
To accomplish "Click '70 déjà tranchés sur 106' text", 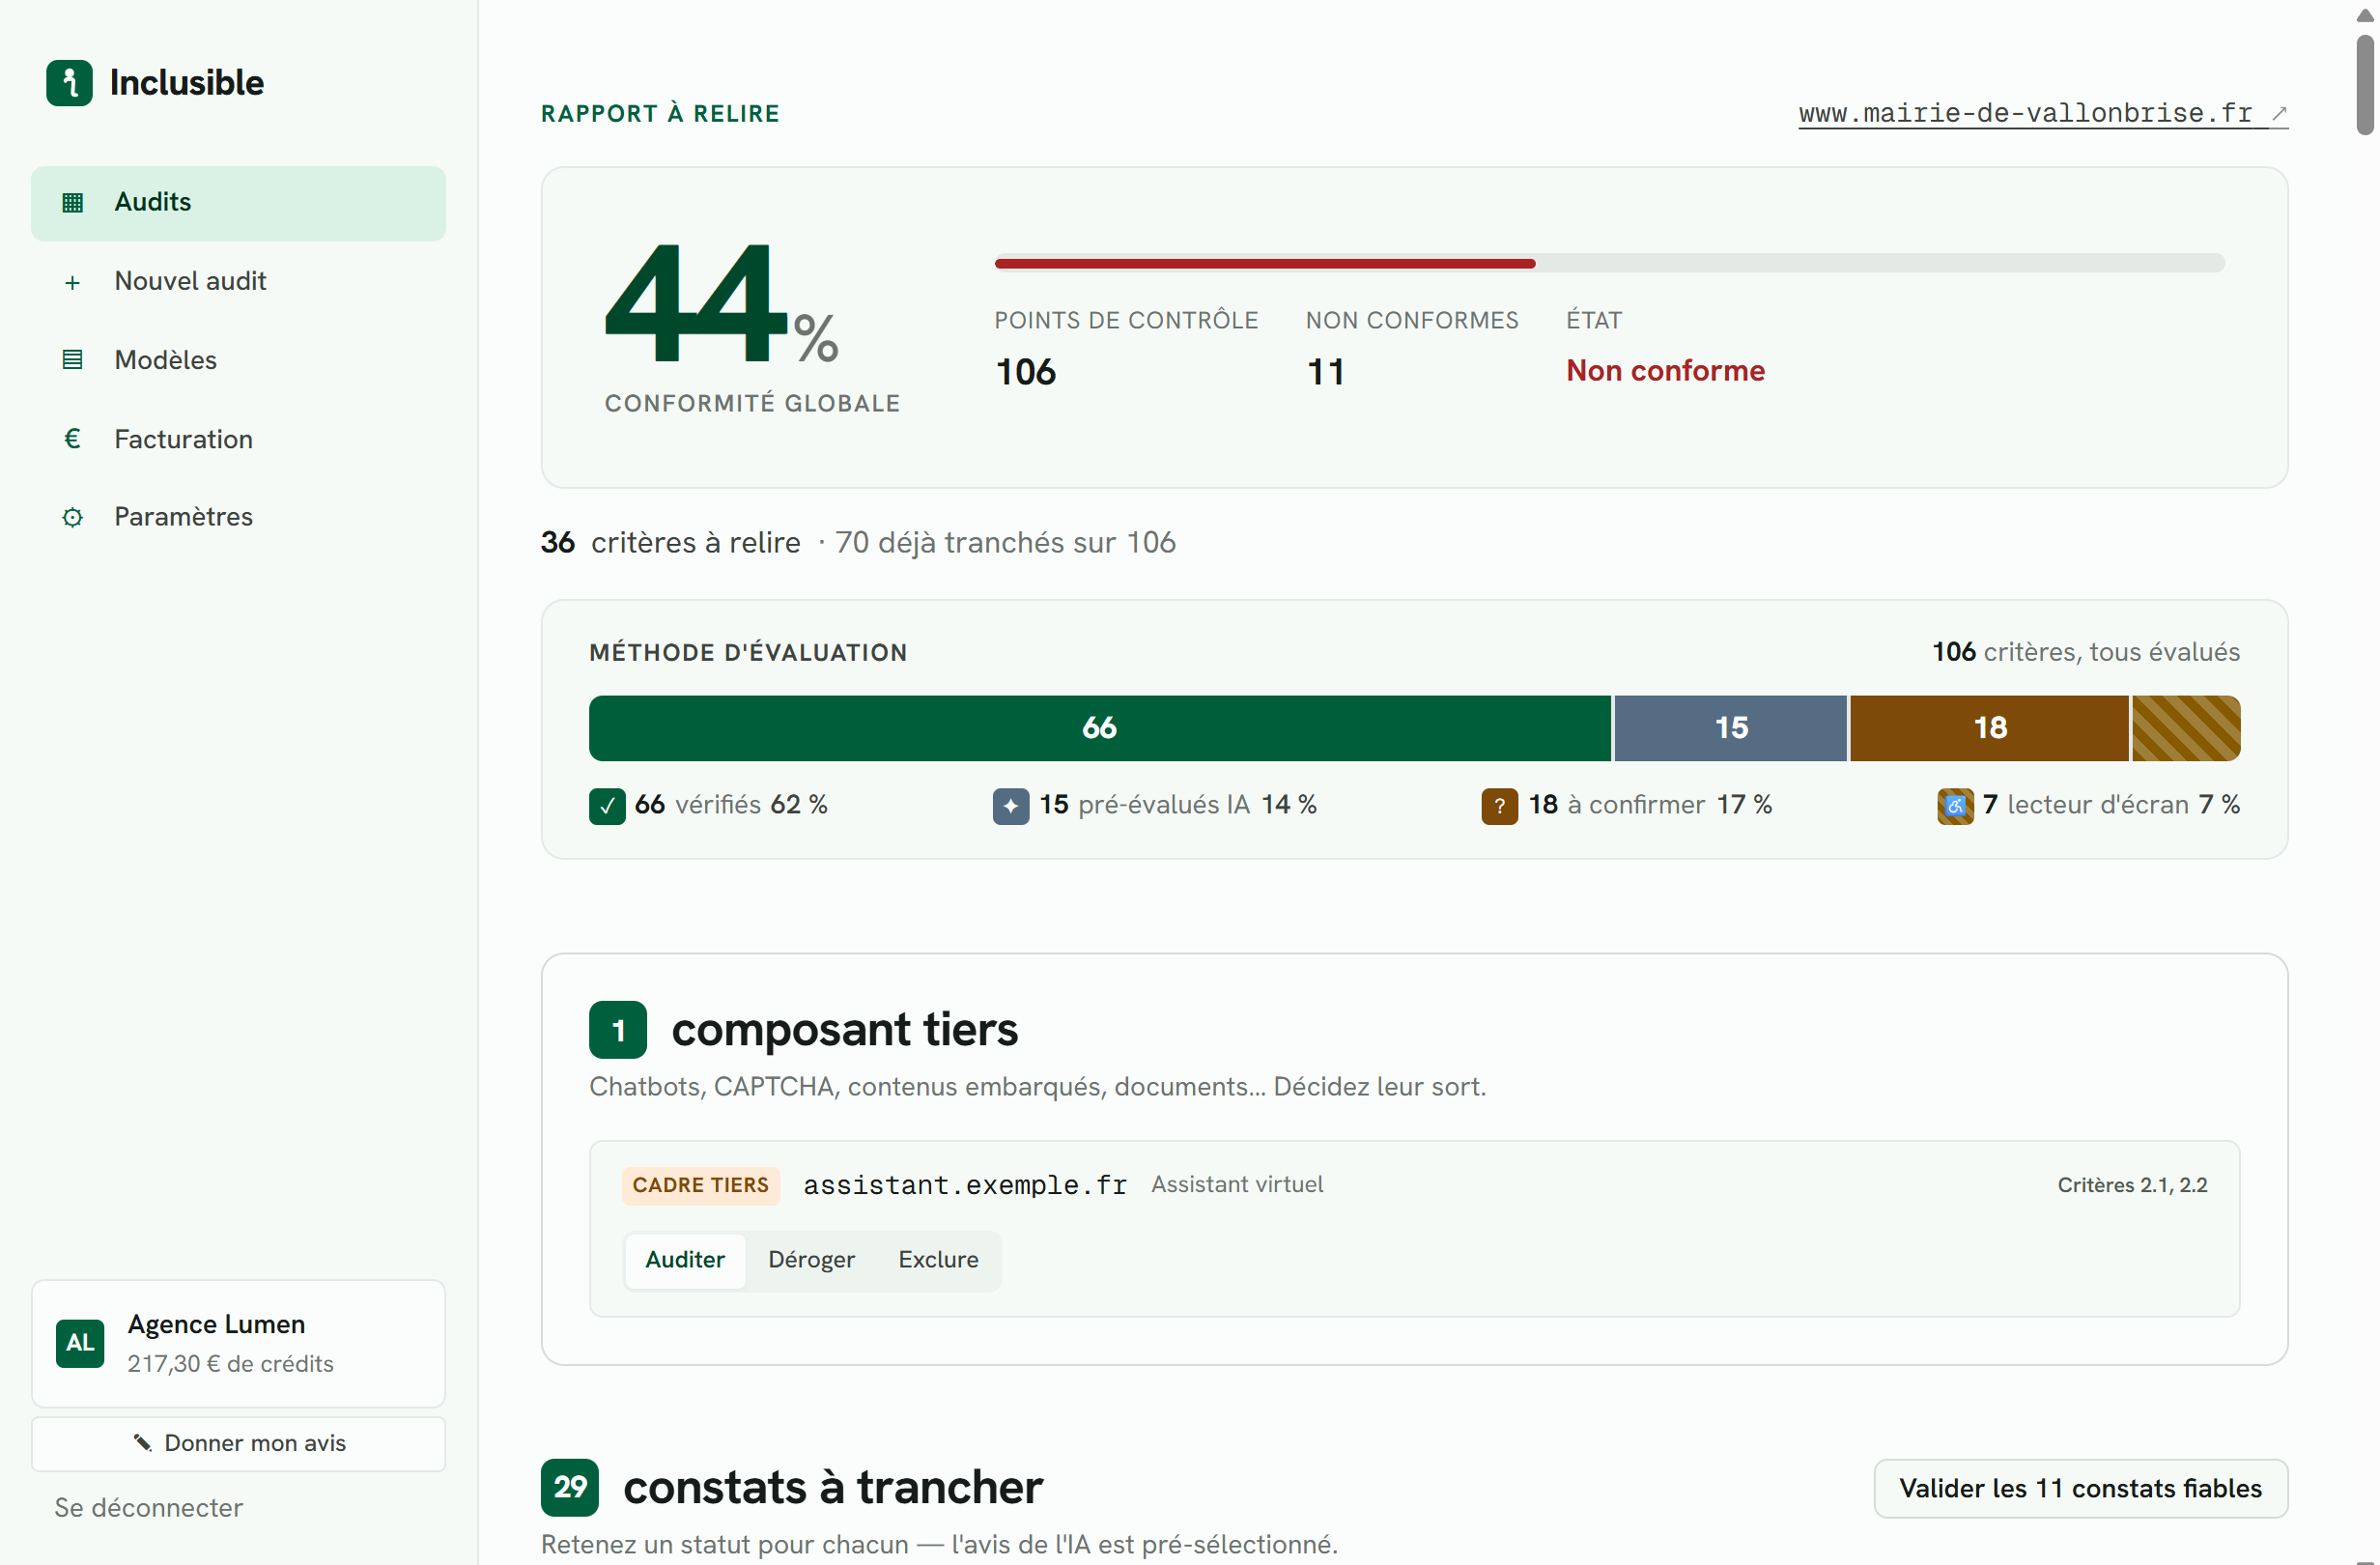I will pos(1005,543).
